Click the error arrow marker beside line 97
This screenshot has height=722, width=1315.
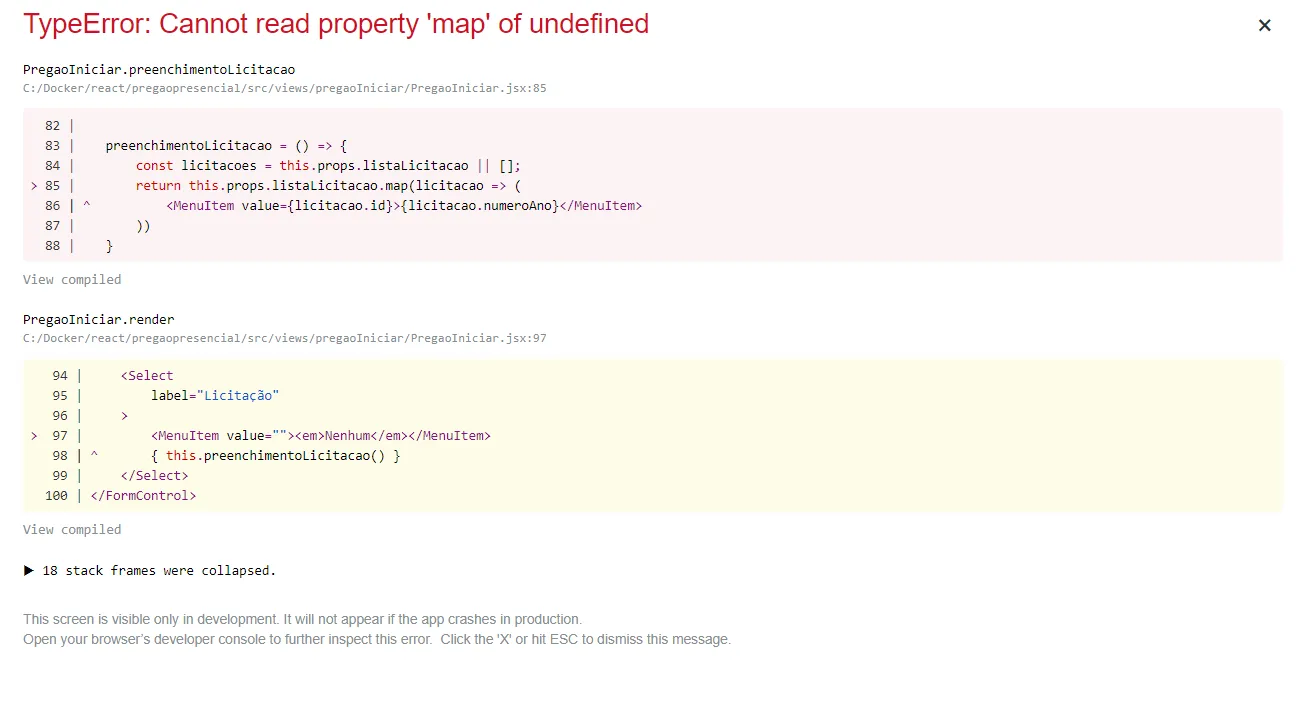coord(35,436)
